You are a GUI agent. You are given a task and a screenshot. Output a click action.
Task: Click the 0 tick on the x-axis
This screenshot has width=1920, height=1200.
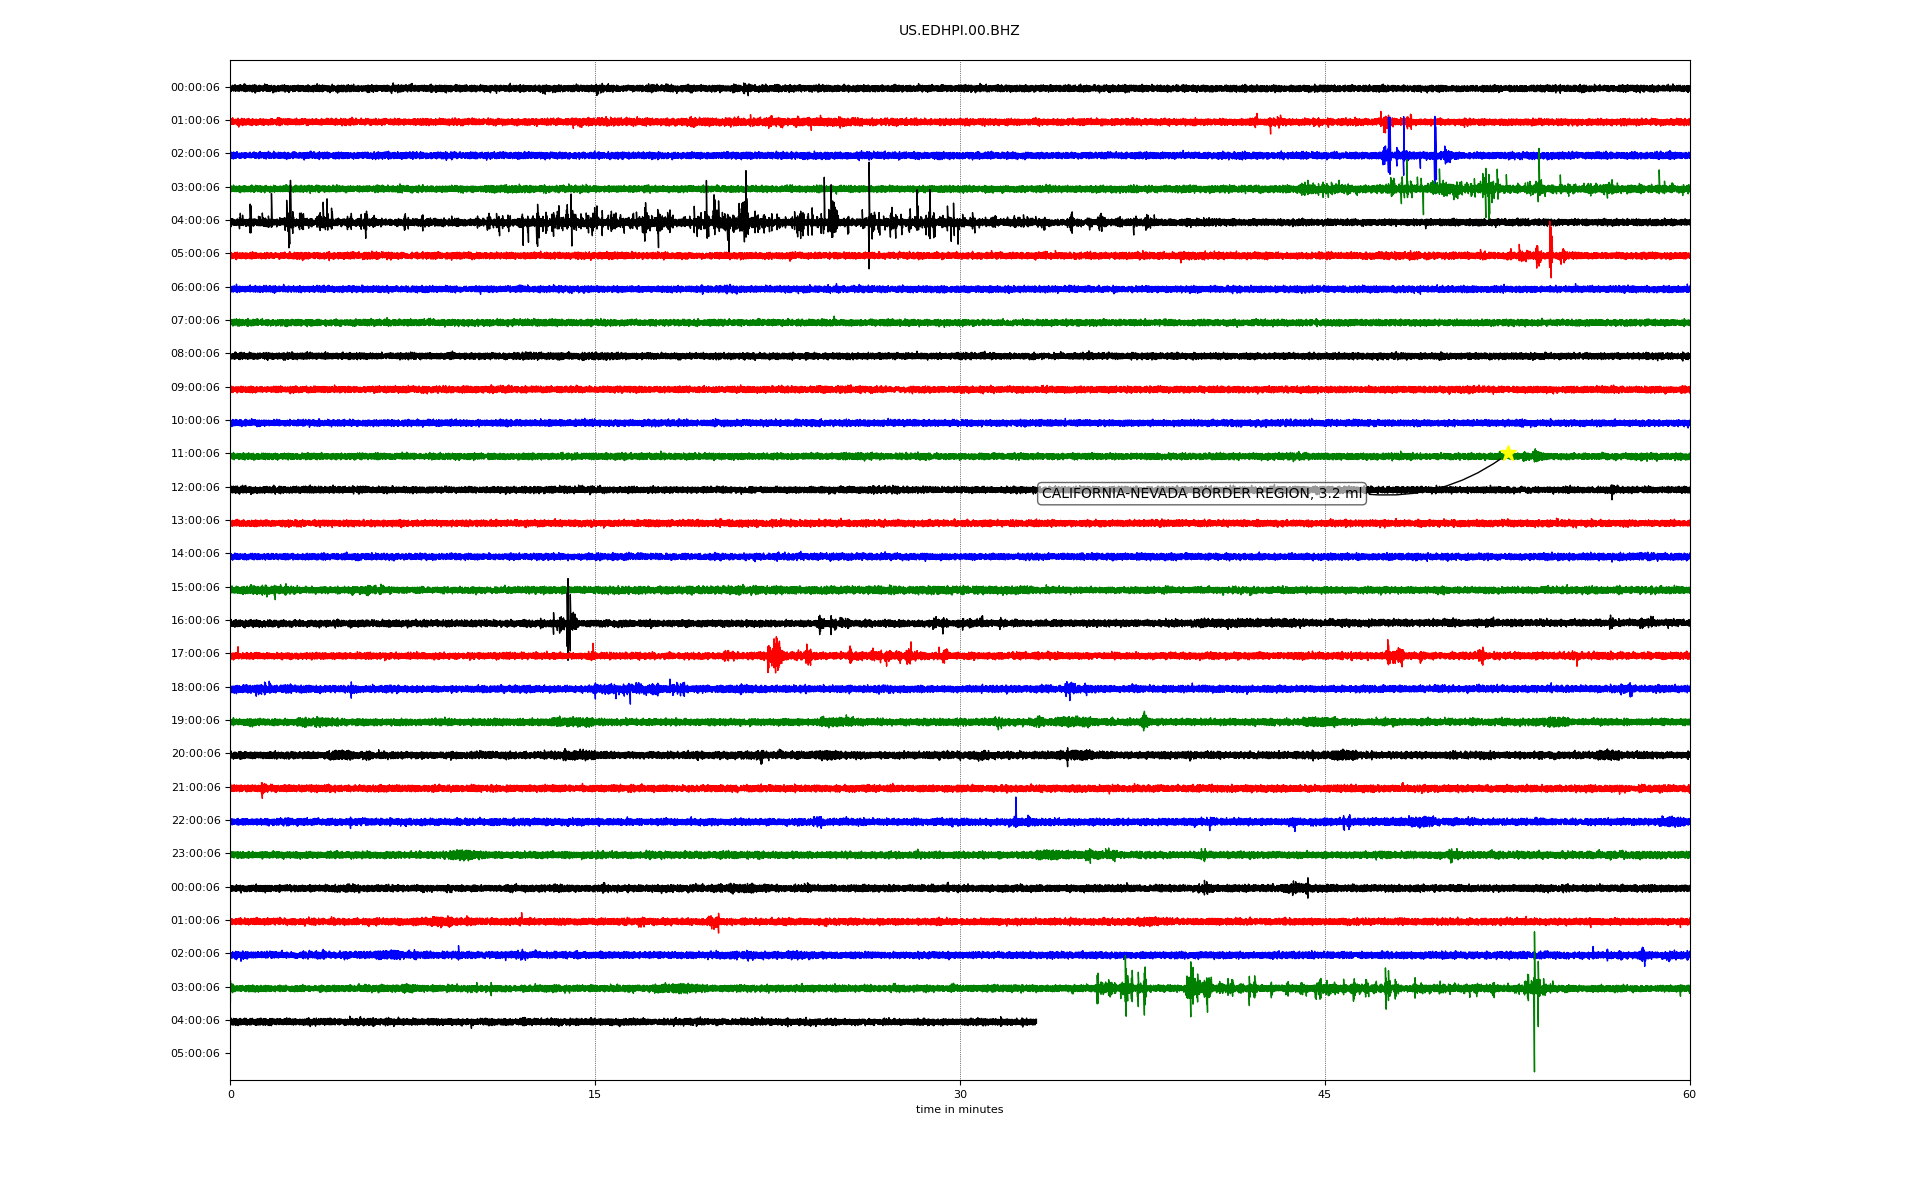pyautogui.click(x=231, y=1094)
